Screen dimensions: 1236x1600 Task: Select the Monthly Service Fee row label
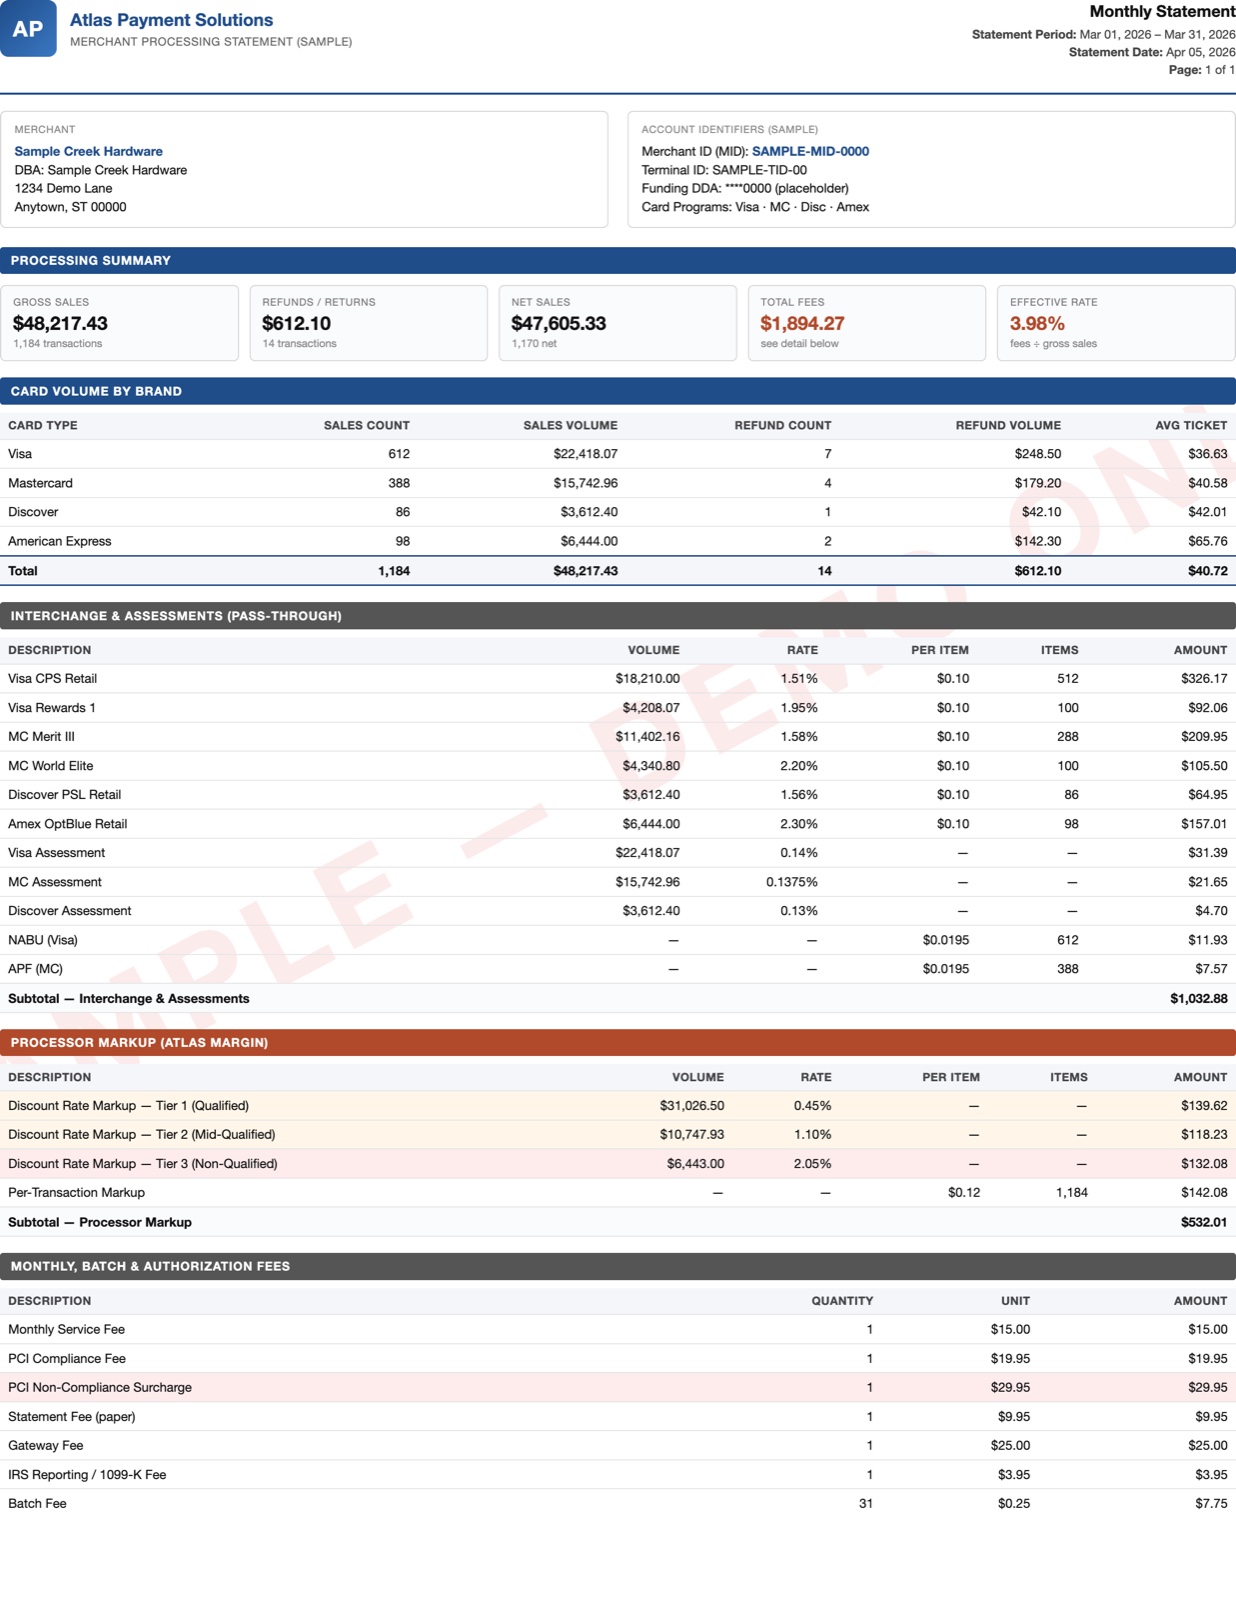(67, 1329)
